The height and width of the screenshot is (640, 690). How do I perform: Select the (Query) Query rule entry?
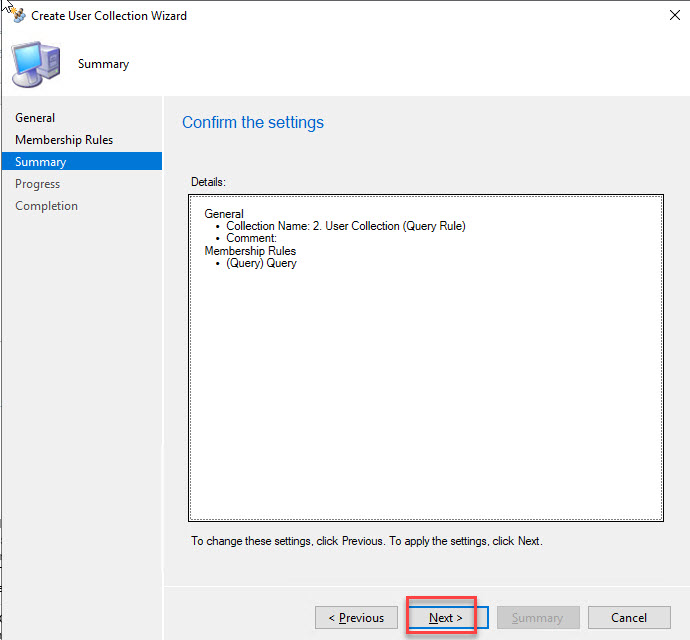point(261,264)
